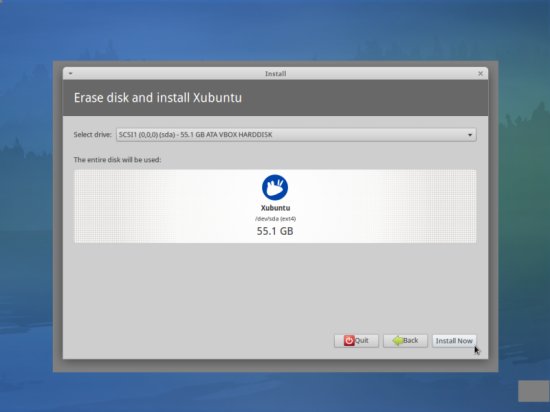Viewport: 550px width, 412px height.
Task: Select the bold Xubuntu partition name
Action: pos(275,208)
